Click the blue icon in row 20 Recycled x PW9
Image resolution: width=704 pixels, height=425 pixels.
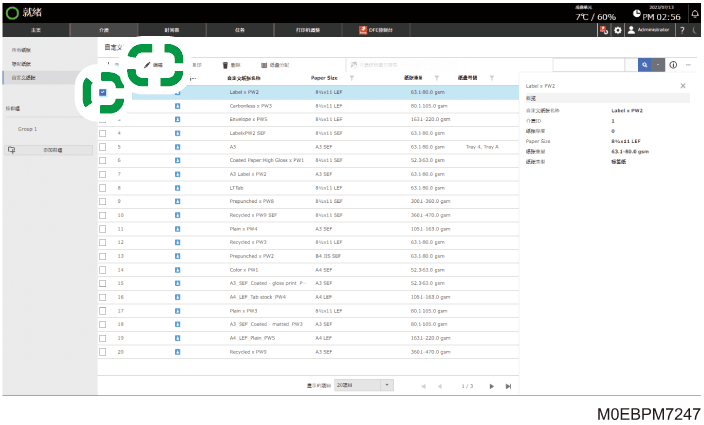177,352
